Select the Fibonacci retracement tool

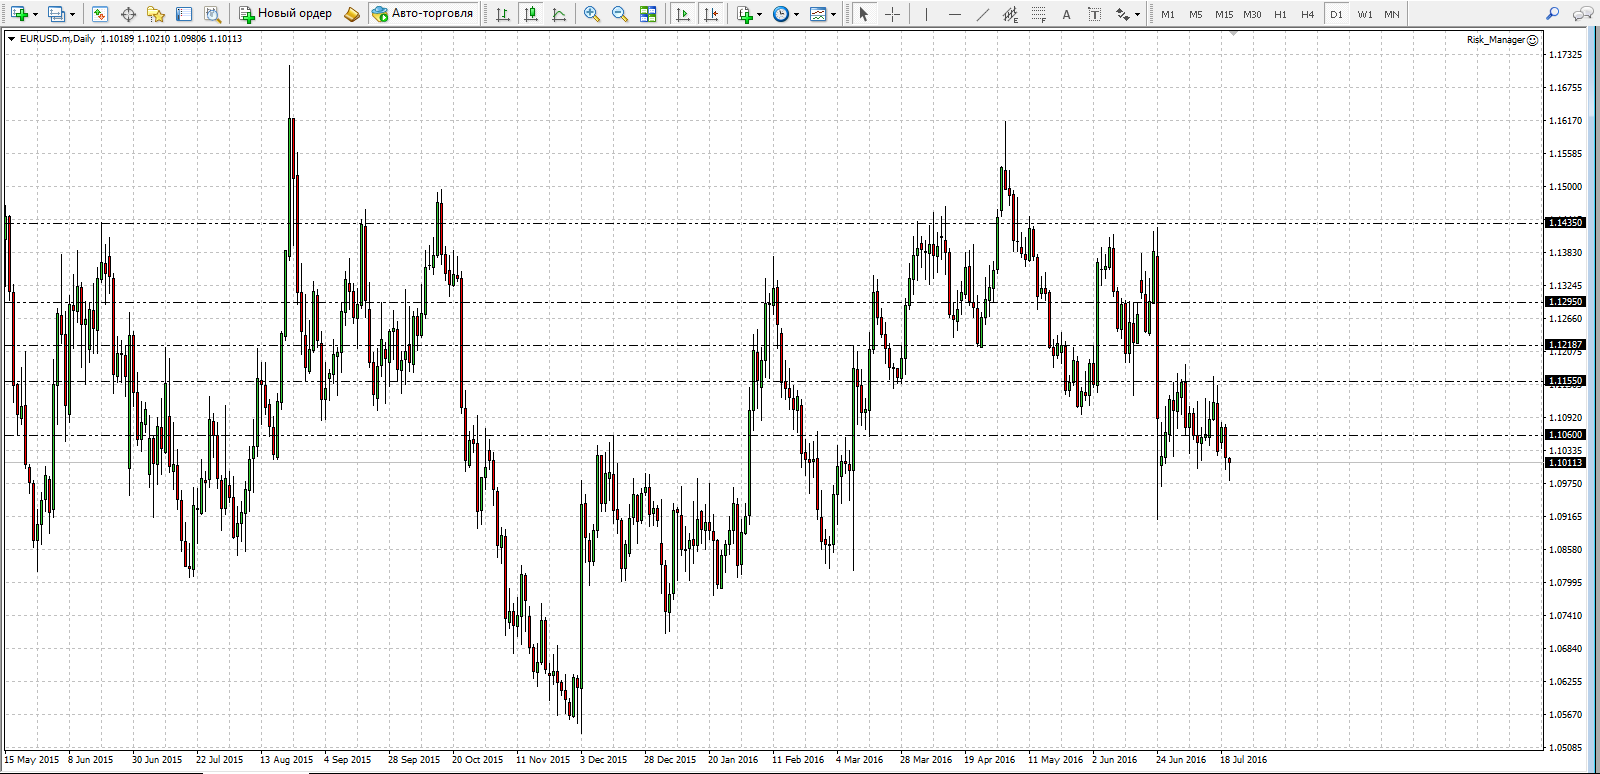coord(1039,14)
